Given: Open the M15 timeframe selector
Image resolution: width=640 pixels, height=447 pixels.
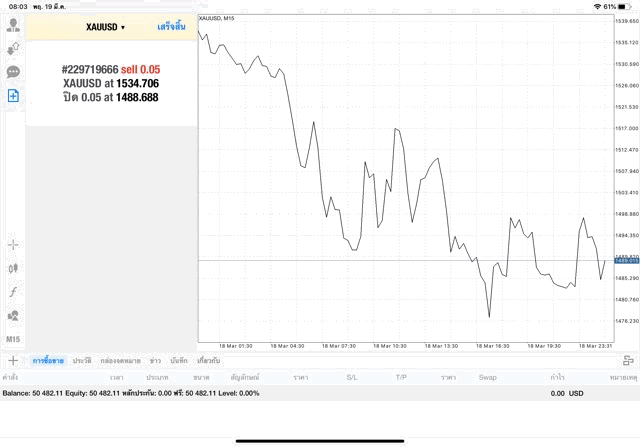Looking at the screenshot, I should click(13, 339).
